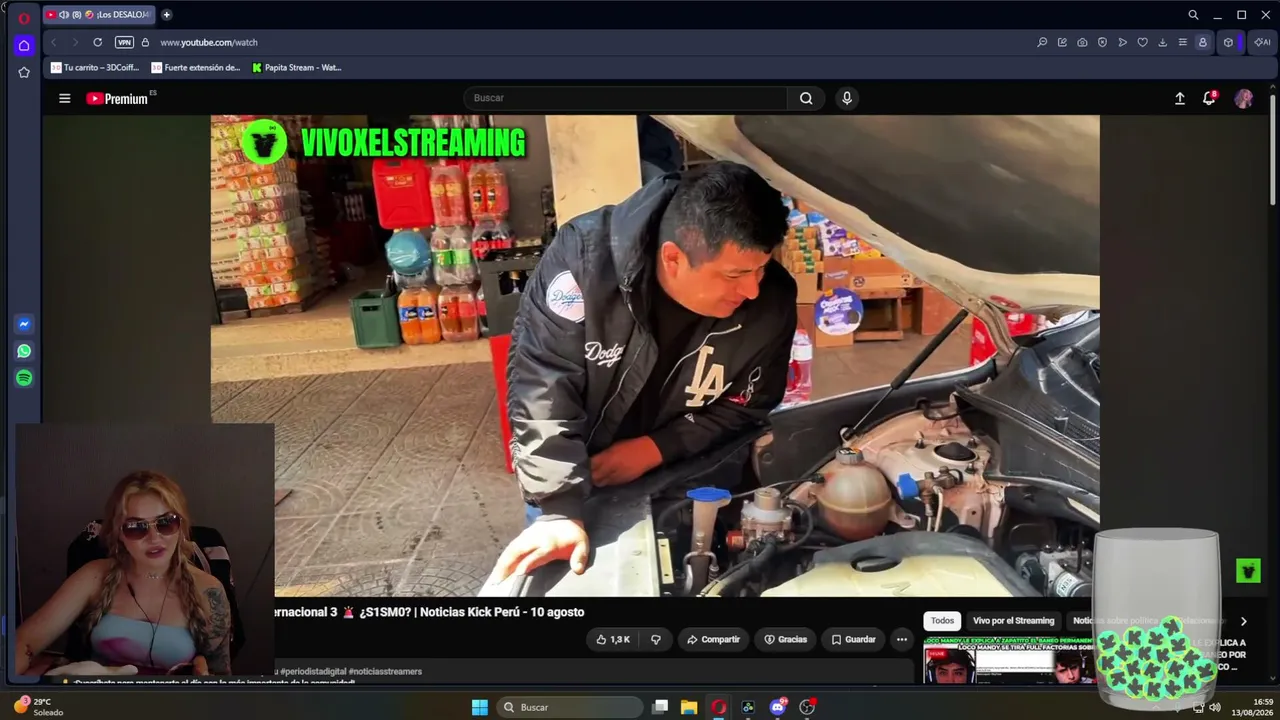Click the YouTube Buscar search field
Viewport: 1280px width, 720px height.
pyautogui.click(x=625, y=98)
